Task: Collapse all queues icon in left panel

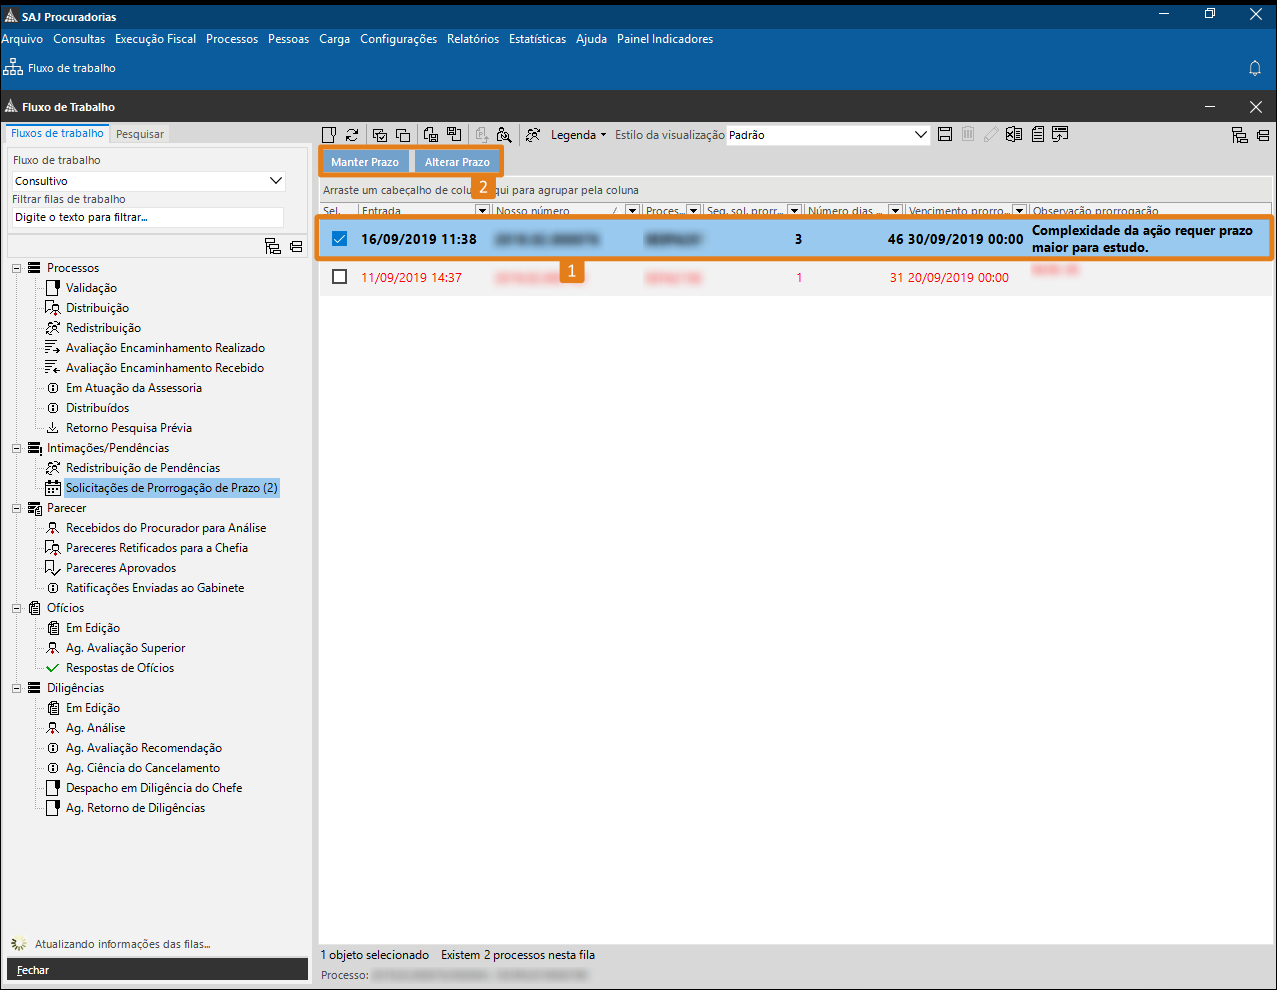Action: coord(296,246)
